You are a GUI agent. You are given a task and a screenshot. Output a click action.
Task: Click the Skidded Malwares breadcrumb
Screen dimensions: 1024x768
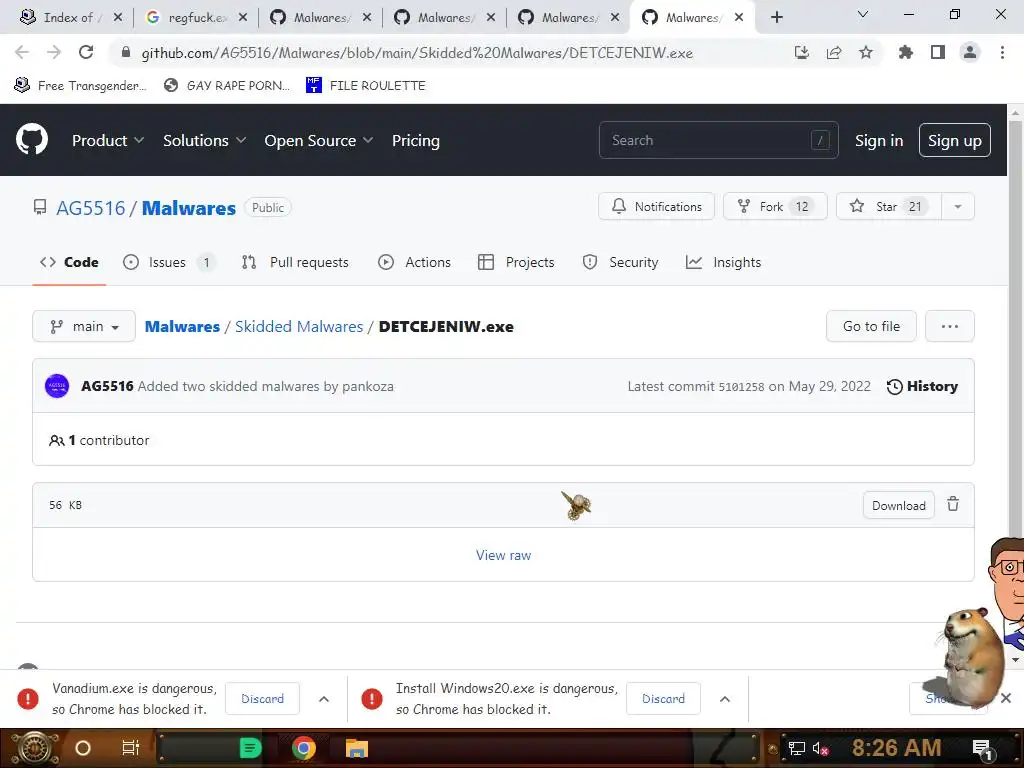pos(298,326)
